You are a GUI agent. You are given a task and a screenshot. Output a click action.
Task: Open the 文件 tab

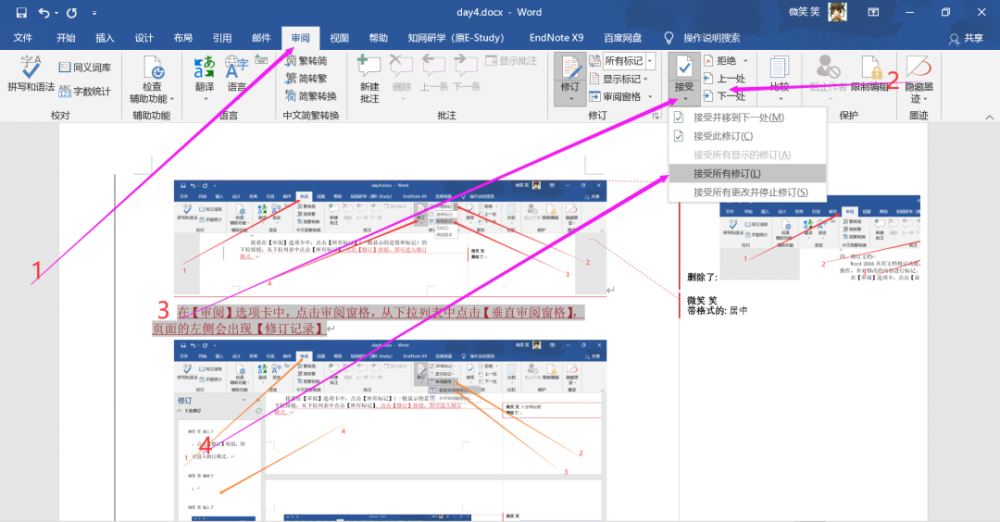coord(23,38)
